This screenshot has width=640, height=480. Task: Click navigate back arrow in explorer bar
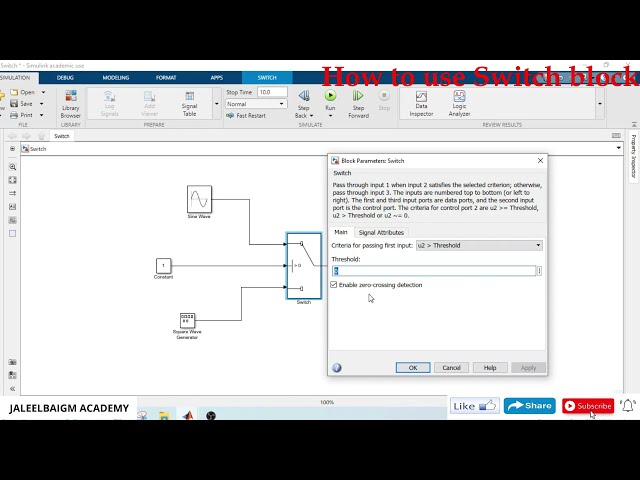pyautogui.click(x=12, y=136)
